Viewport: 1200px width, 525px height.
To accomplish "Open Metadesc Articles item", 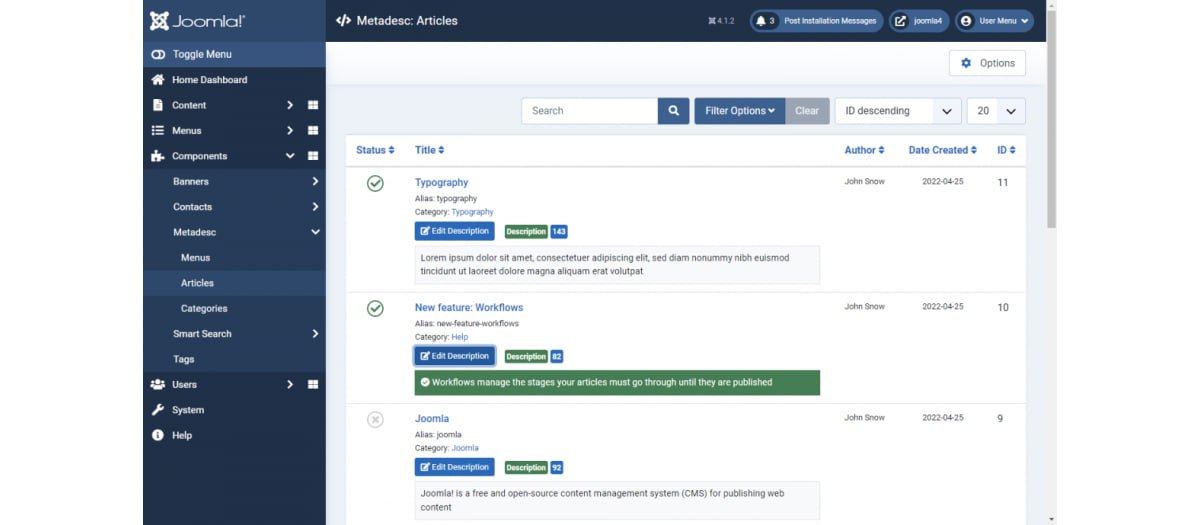I will [x=234, y=283].
